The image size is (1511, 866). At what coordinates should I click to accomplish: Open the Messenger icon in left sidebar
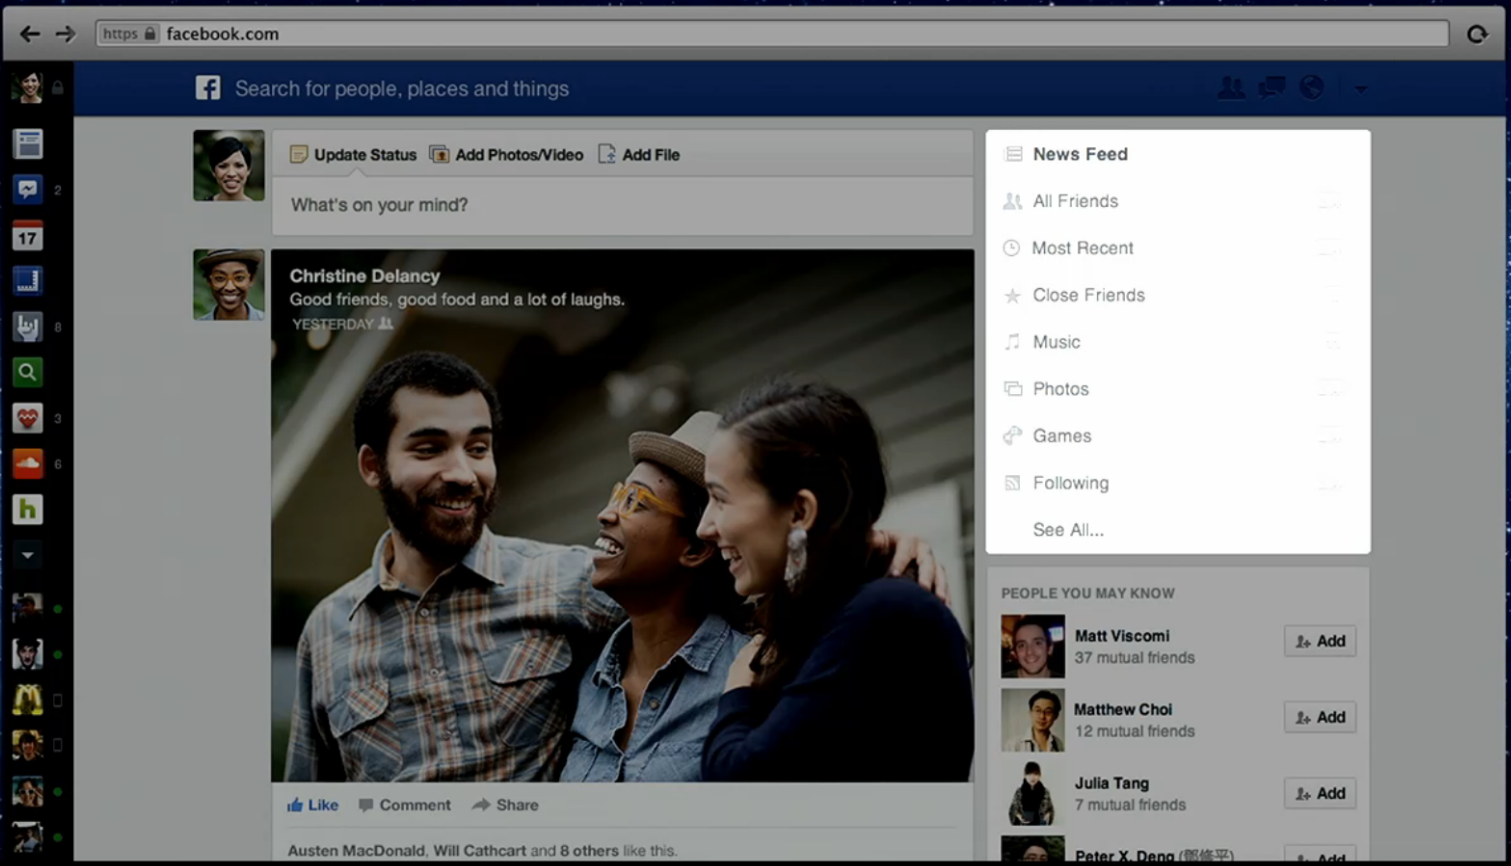pyautogui.click(x=27, y=189)
